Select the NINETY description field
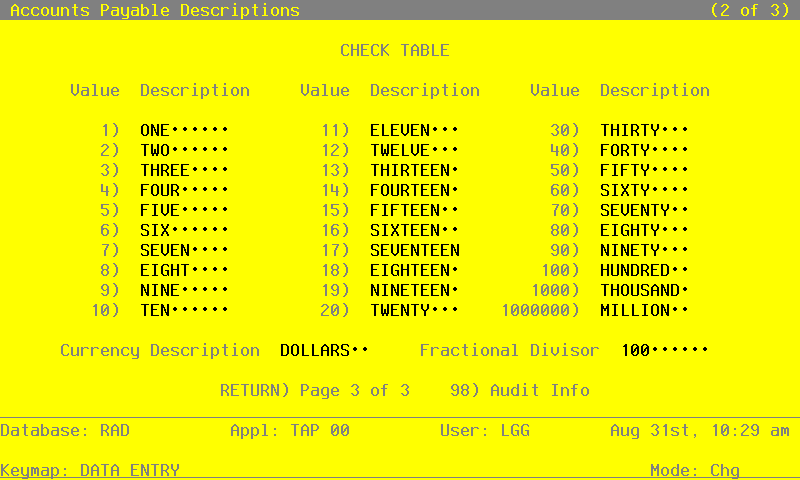Viewport: 800px width, 480px height. pos(644,250)
